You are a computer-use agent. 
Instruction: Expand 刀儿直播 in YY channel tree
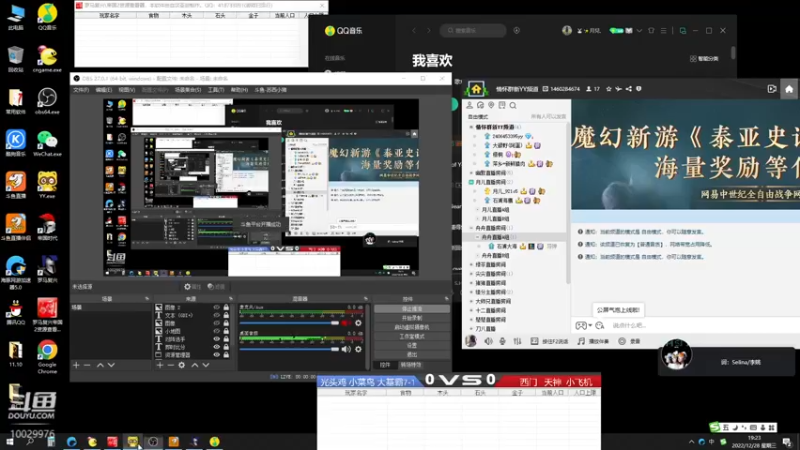click(471, 329)
